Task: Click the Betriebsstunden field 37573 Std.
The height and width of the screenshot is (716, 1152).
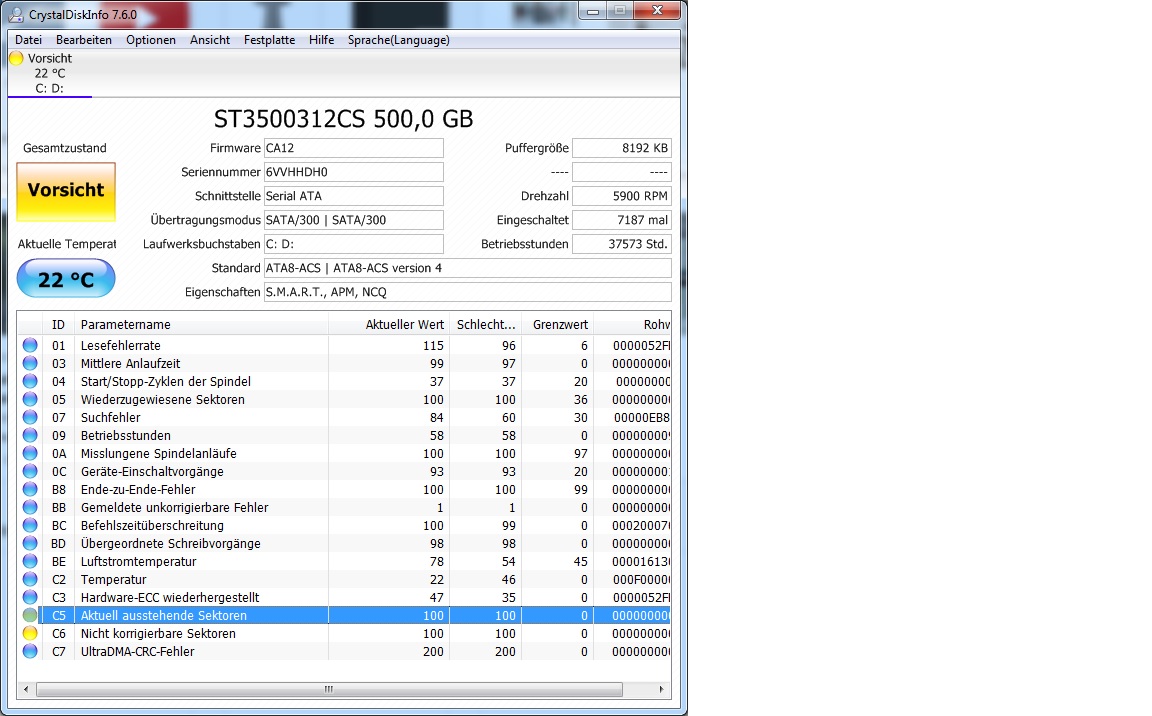Action: (x=622, y=244)
